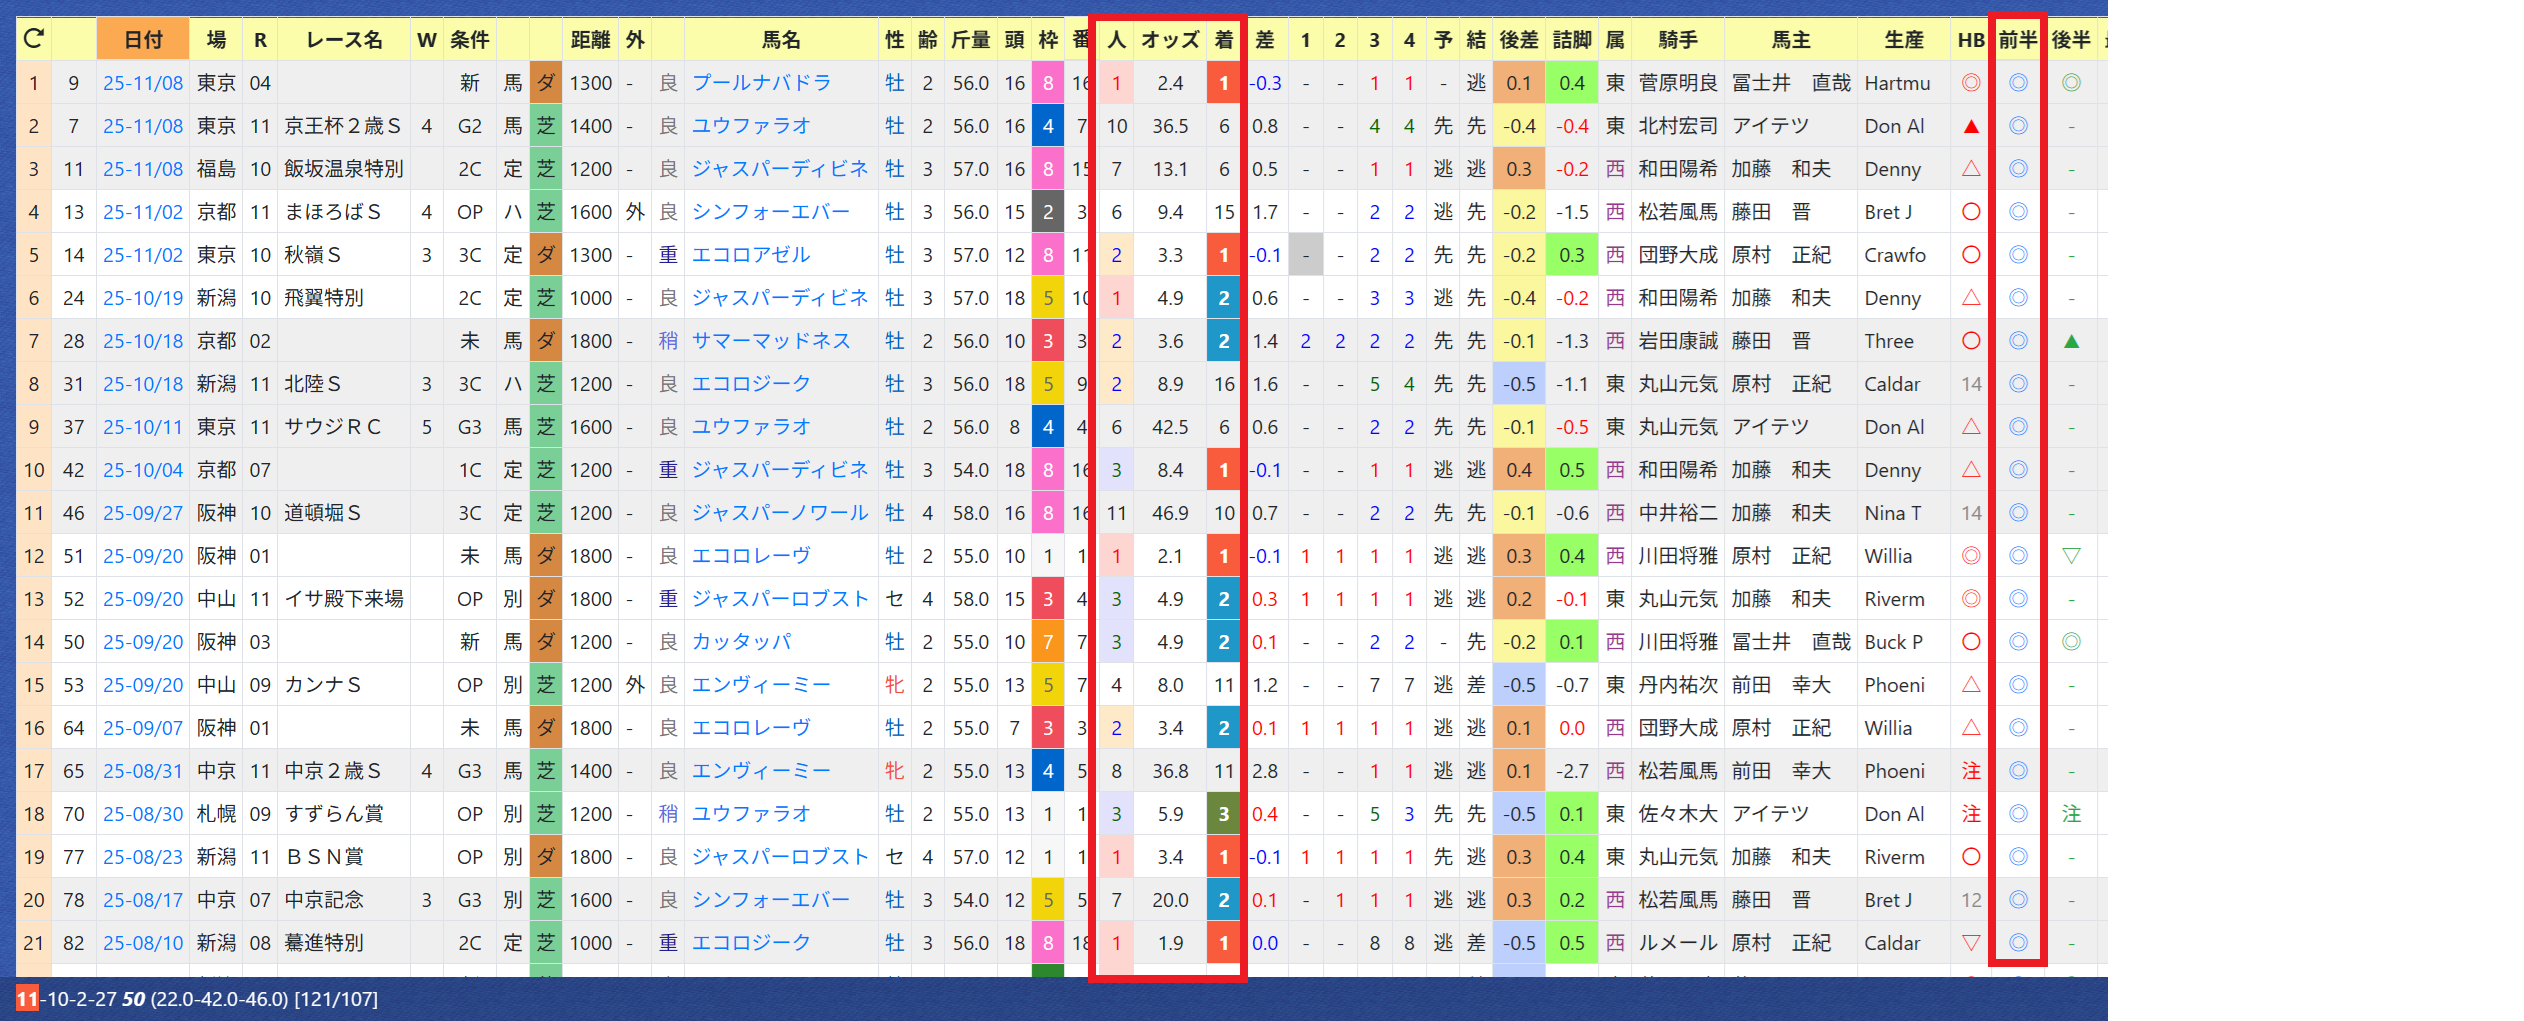This screenshot has width=2524, height=1021.
Task: Click the green 着 3 cell in the すずらん賞 row
Action: tap(1223, 814)
